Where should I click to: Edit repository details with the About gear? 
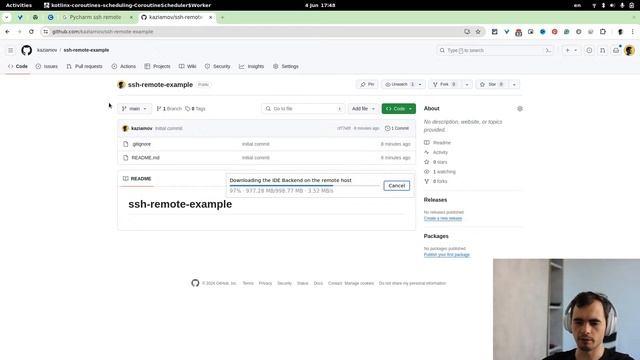tap(520, 109)
